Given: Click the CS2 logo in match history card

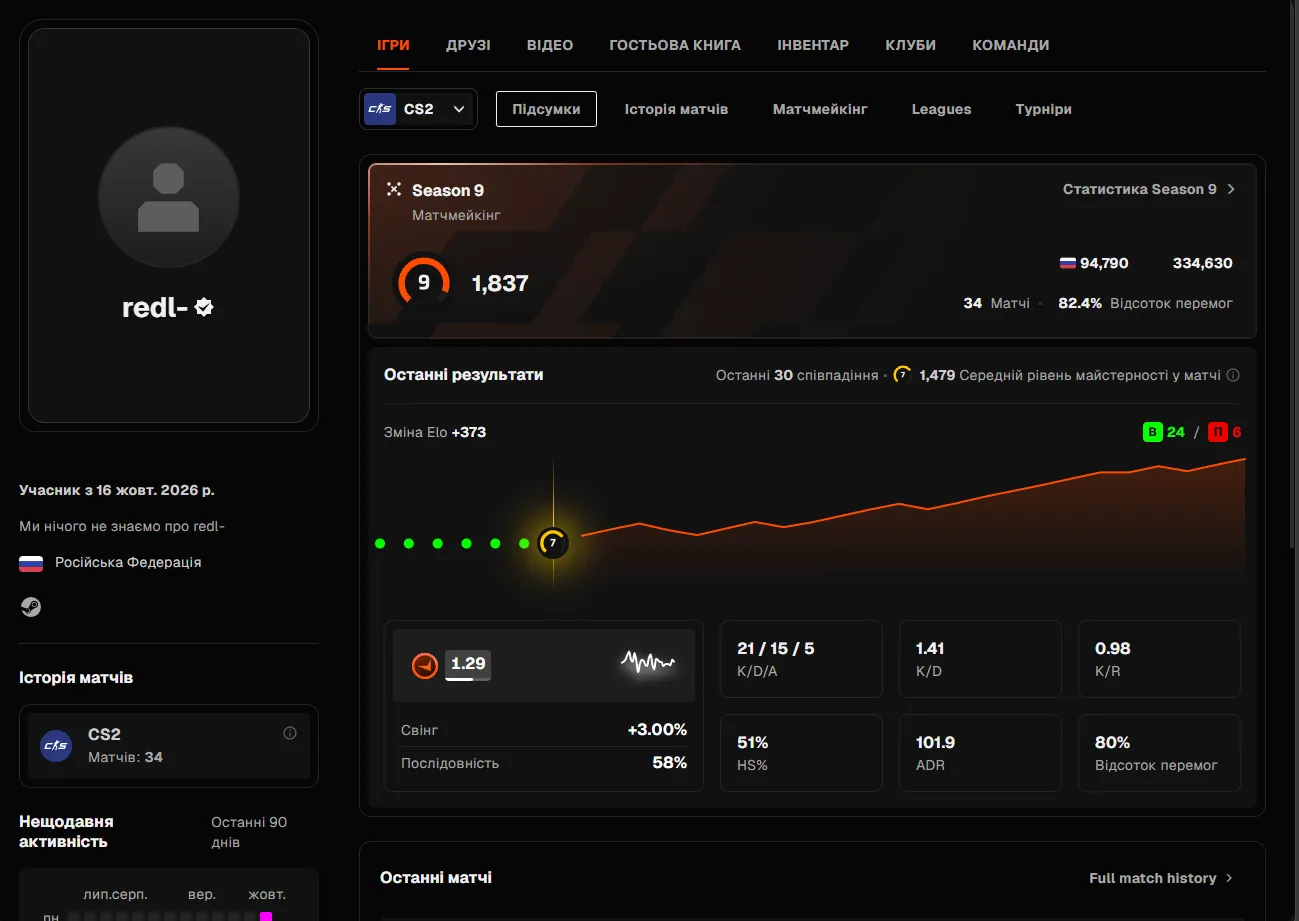Looking at the screenshot, I should [x=56, y=746].
